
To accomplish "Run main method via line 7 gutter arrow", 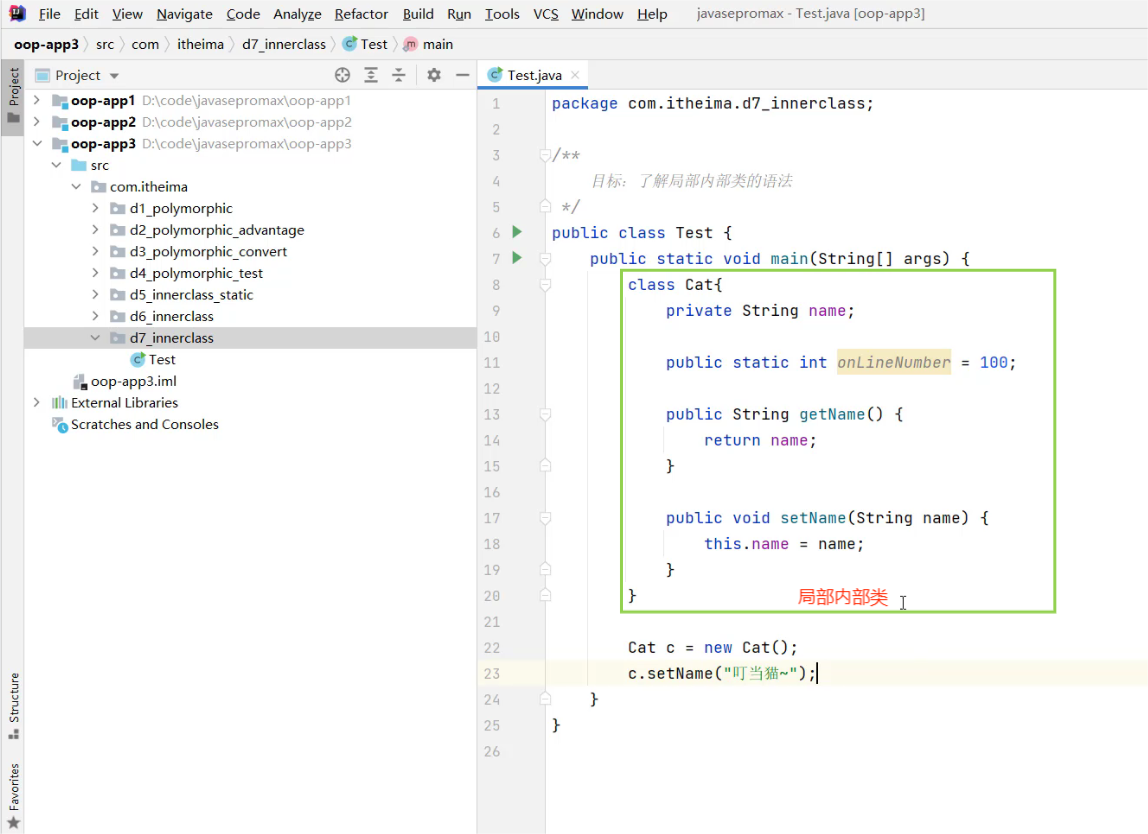I will [x=517, y=258].
